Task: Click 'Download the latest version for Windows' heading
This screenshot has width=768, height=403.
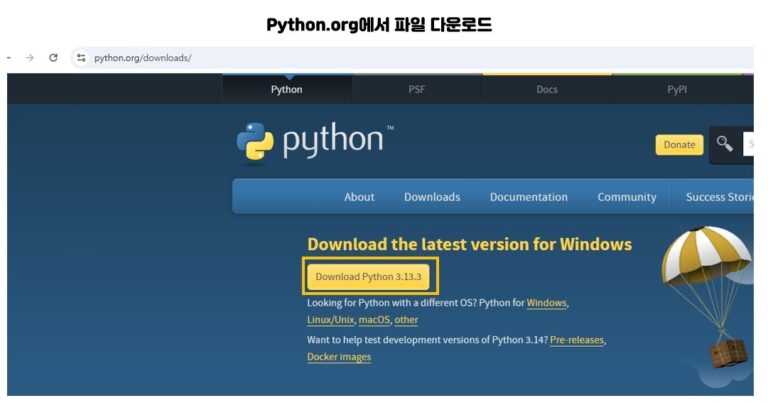Action: click(x=469, y=244)
